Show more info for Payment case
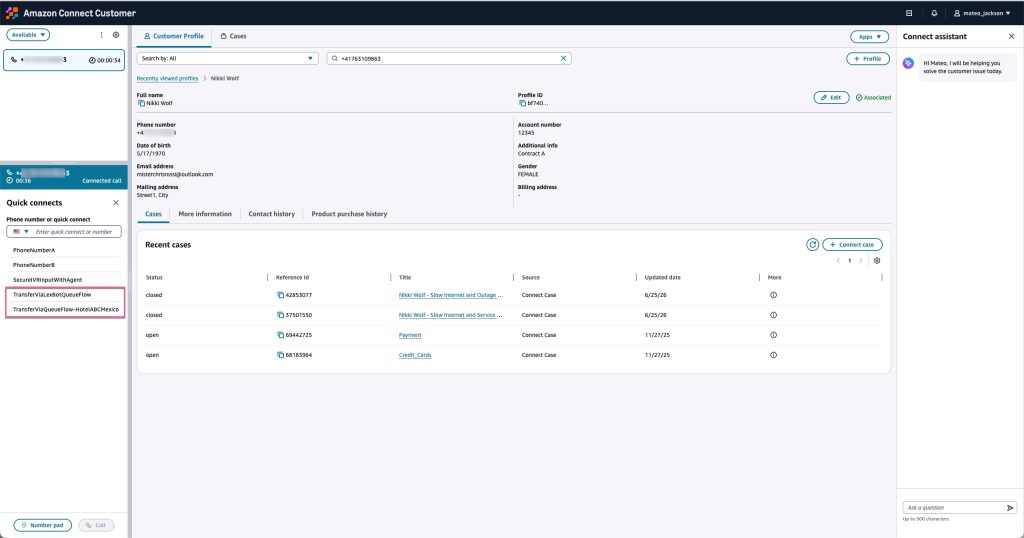 pyautogui.click(x=773, y=335)
